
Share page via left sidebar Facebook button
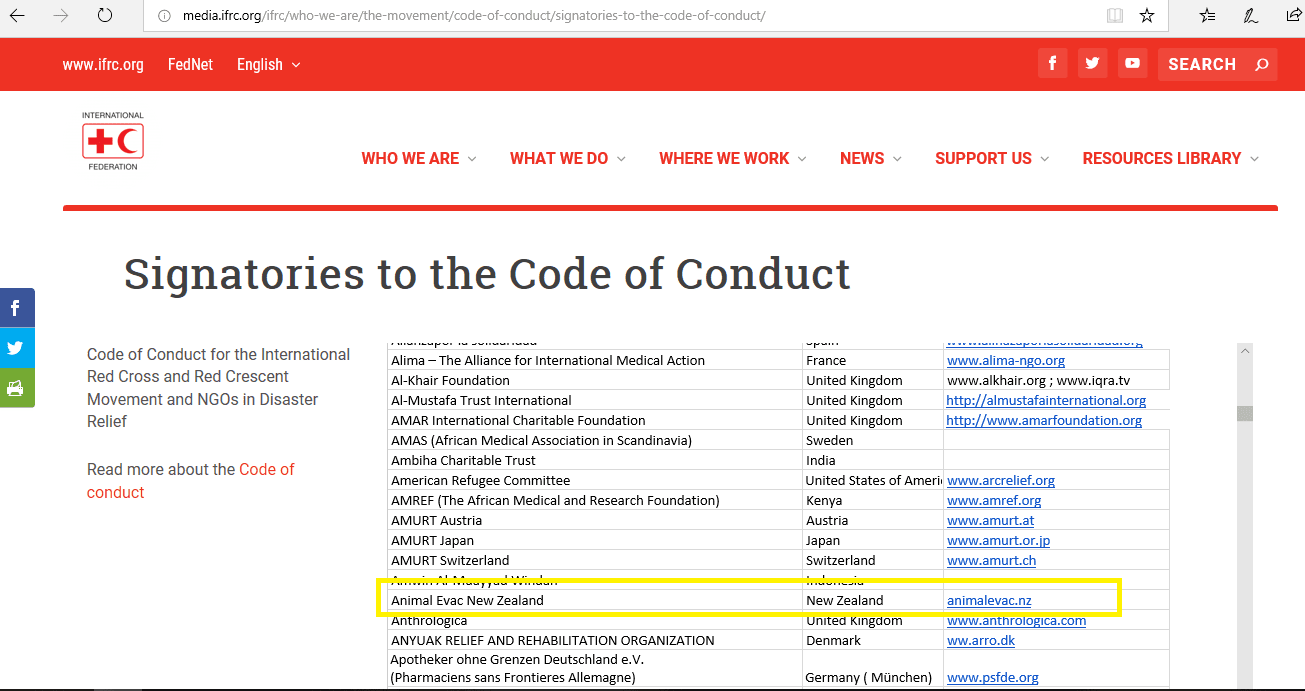tap(16, 308)
